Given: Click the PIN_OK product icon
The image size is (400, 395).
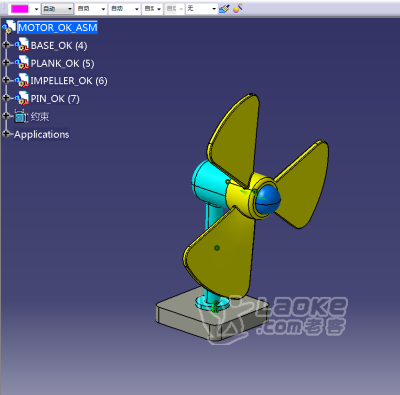Looking at the screenshot, I should [x=22, y=98].
